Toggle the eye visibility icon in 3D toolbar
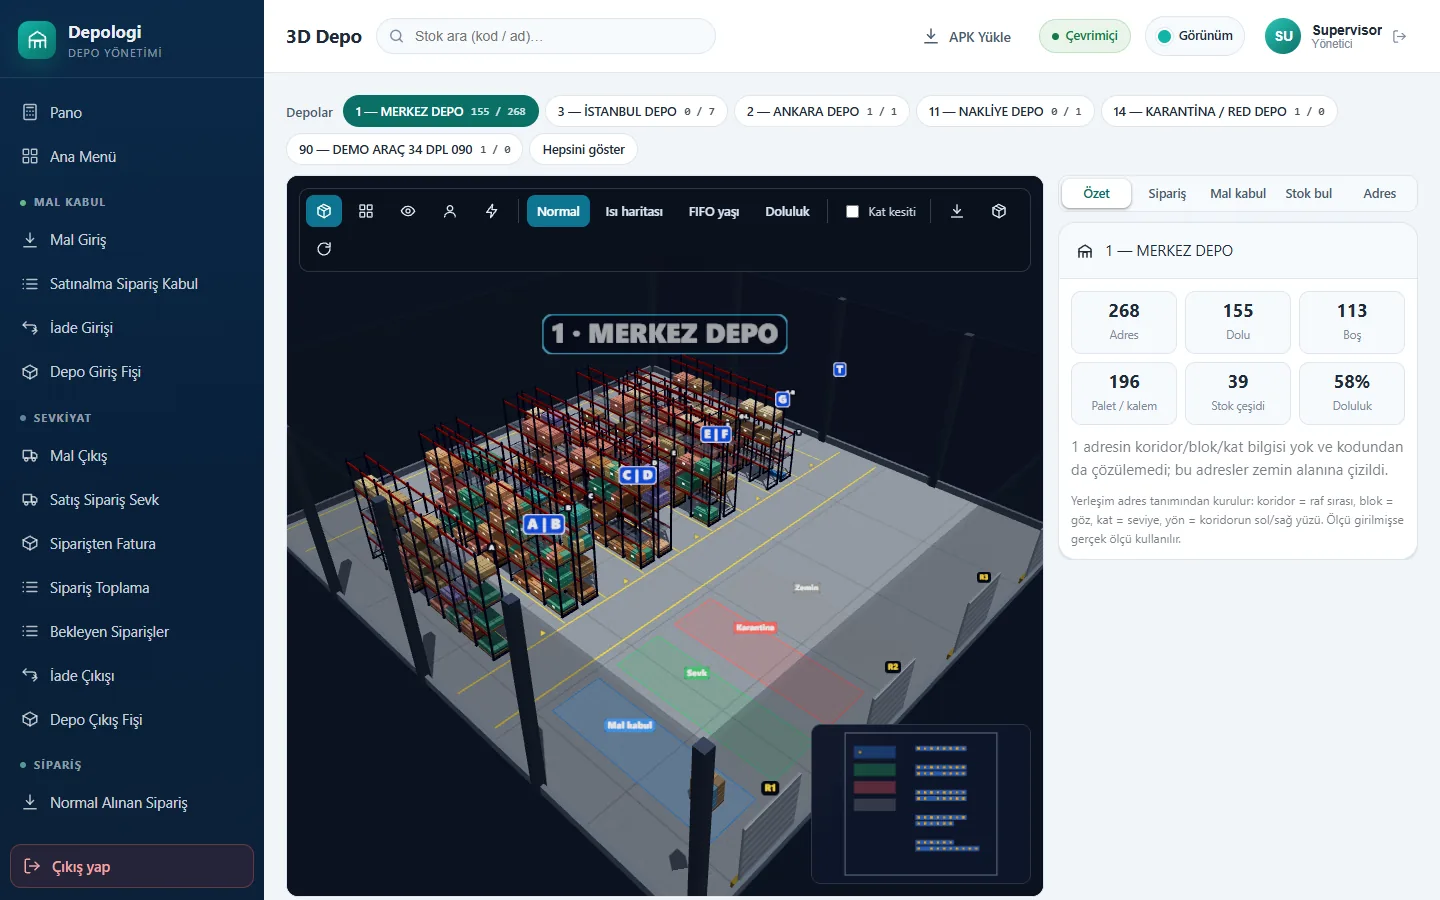 [408, 211]
